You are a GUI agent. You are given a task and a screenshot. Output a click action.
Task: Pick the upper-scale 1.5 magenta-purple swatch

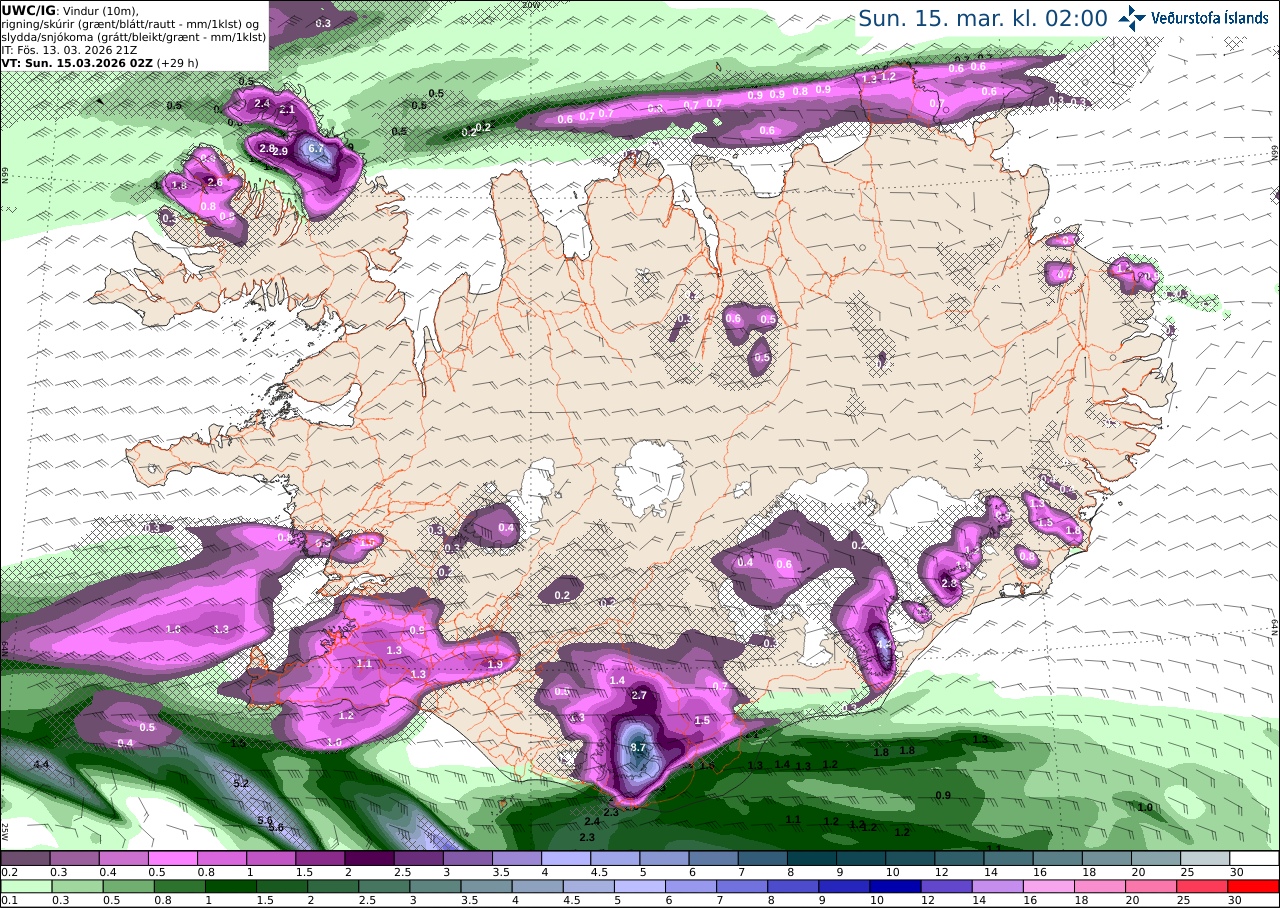pos(320,858)
